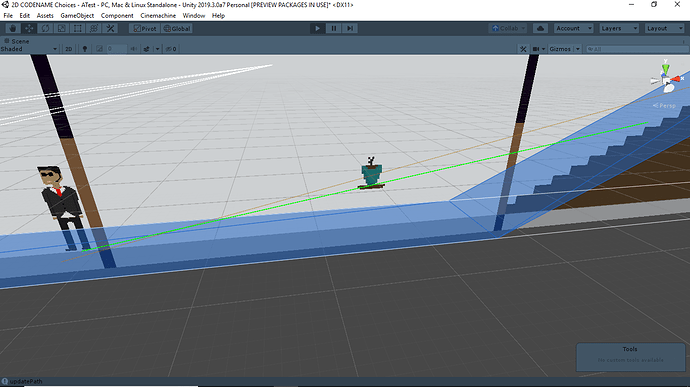The width and height of the screenshot is (690, 387).
Task: Open the Shaded draw mode dropdown
Action: coord(29,49)
